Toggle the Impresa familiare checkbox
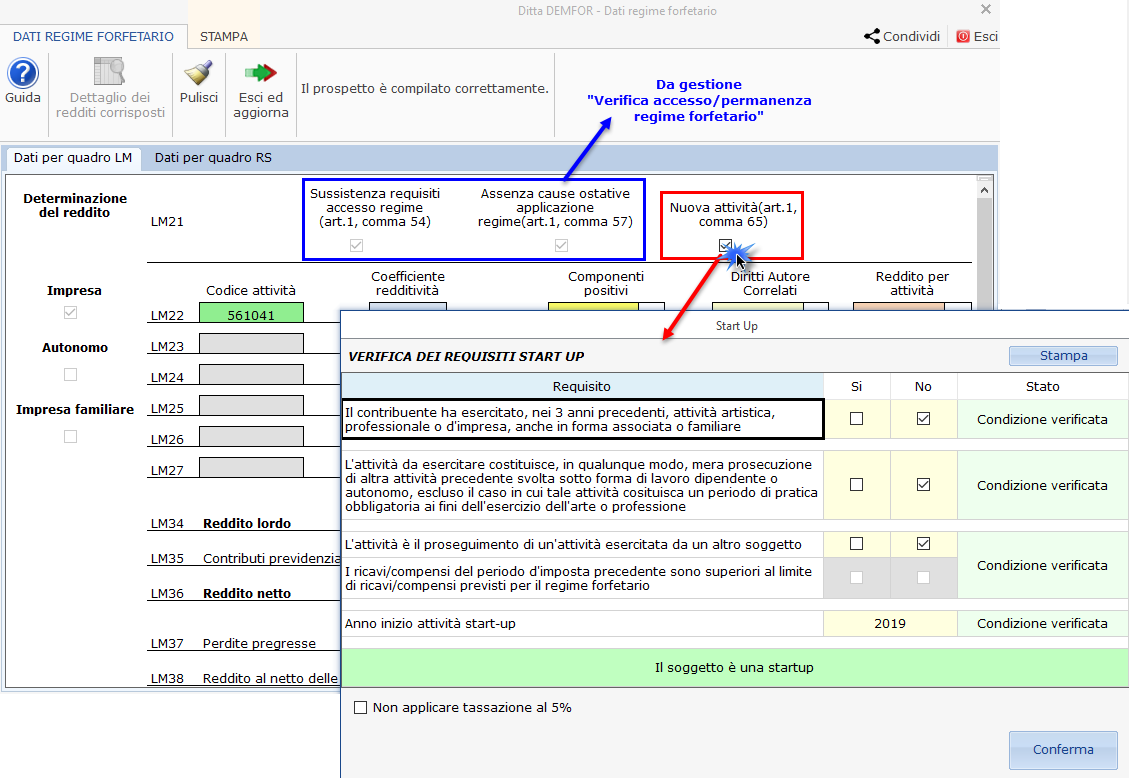 pyautogui.click(x=68, y=436)
